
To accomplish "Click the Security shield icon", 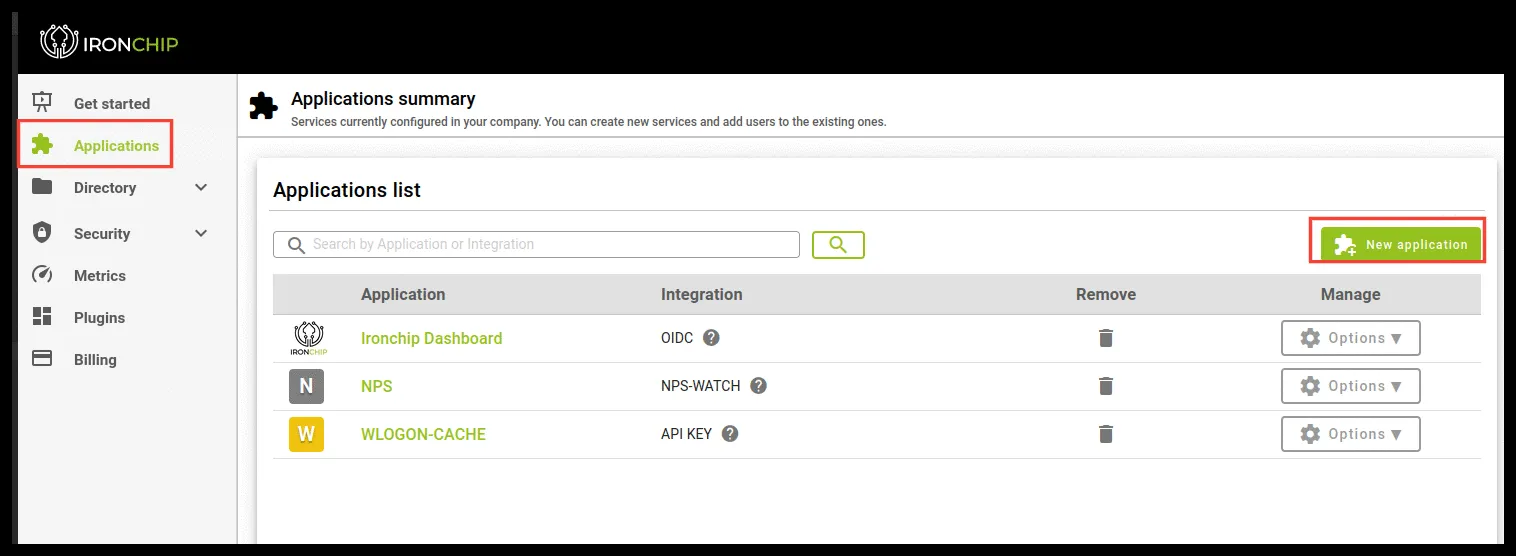I will tap(42, 232).
